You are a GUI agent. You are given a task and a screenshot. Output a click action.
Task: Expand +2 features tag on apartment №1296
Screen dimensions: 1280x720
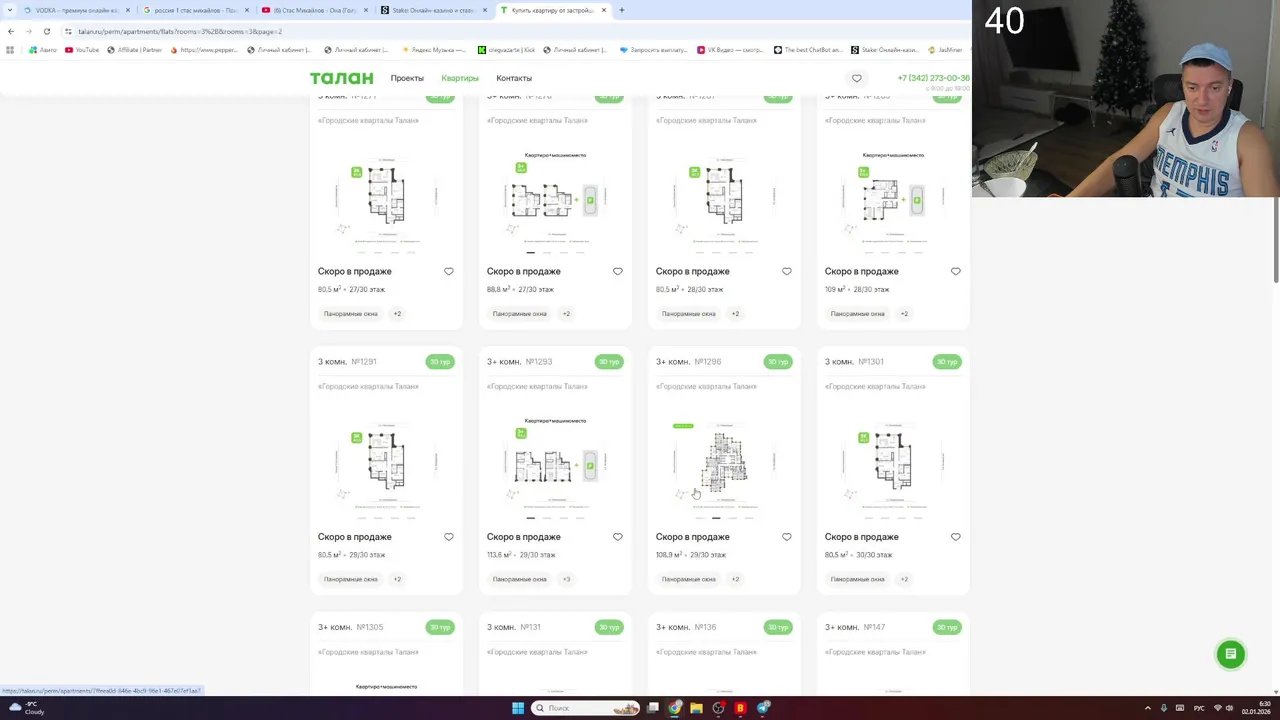pyautogui.click(x=735, y=579)
